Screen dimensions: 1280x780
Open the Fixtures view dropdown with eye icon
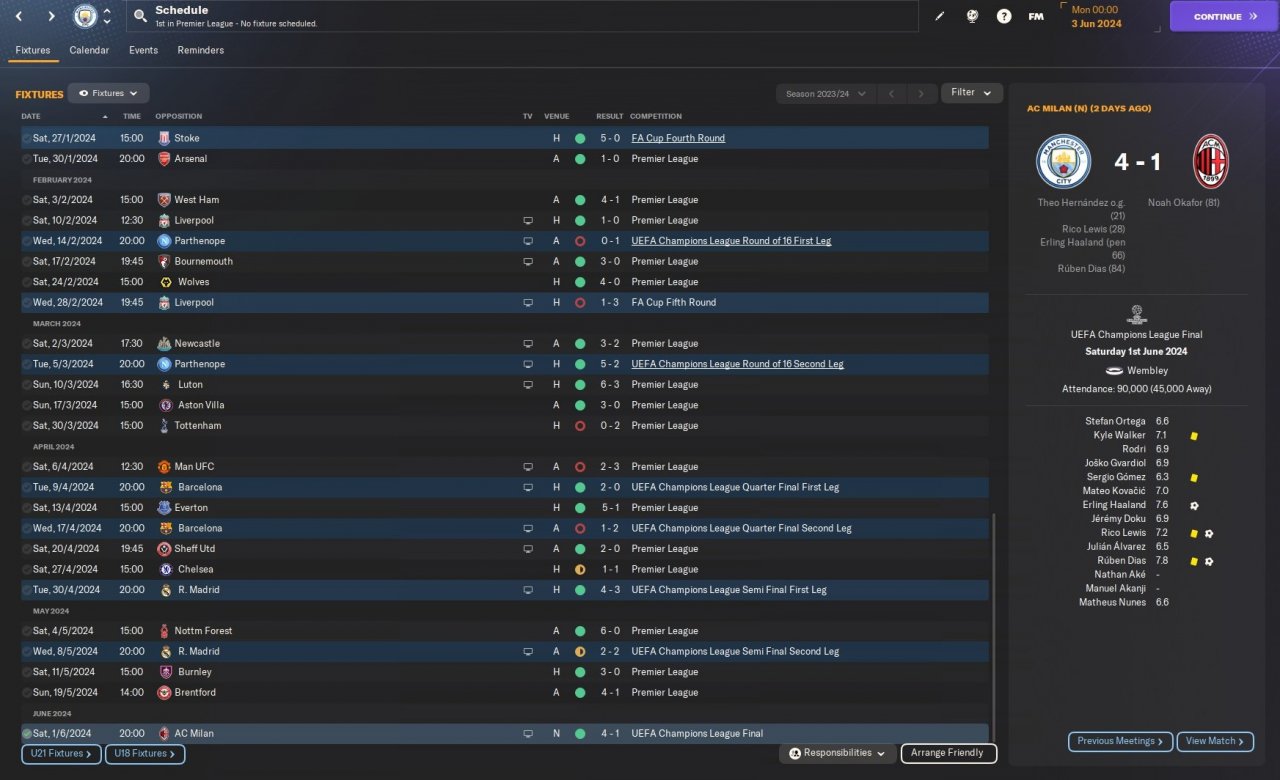pos(108,93)
